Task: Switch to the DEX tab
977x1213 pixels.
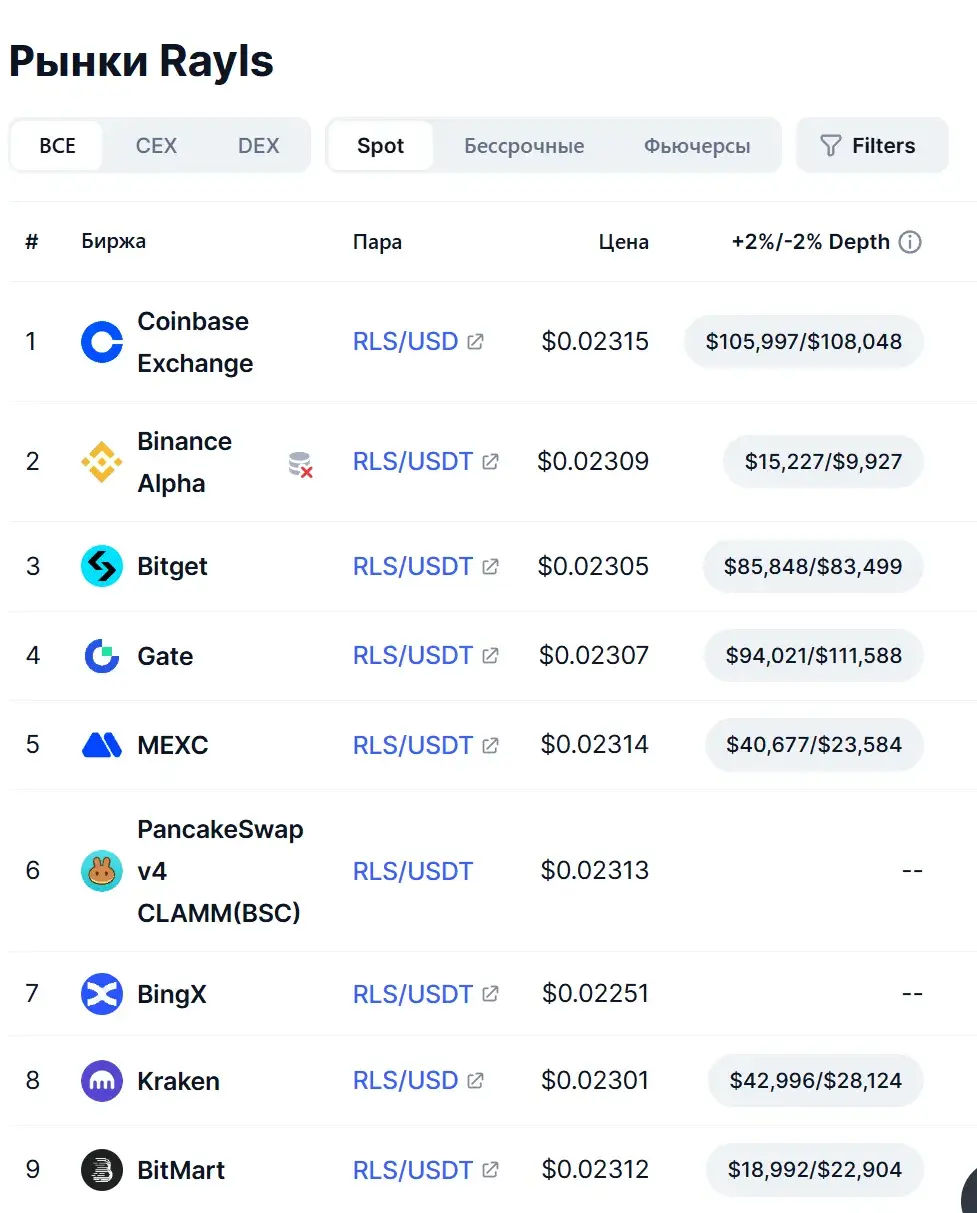Action: tap(258, 146)
